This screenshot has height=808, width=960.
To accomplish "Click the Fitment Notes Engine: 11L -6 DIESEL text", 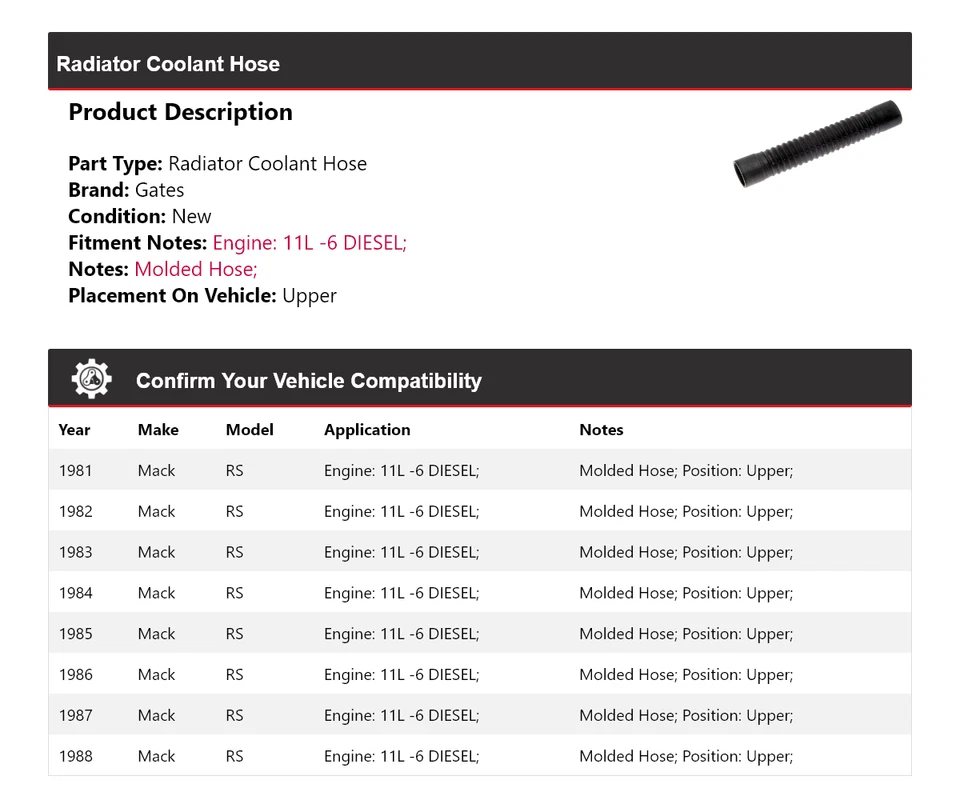I will (x=309, y=242).
